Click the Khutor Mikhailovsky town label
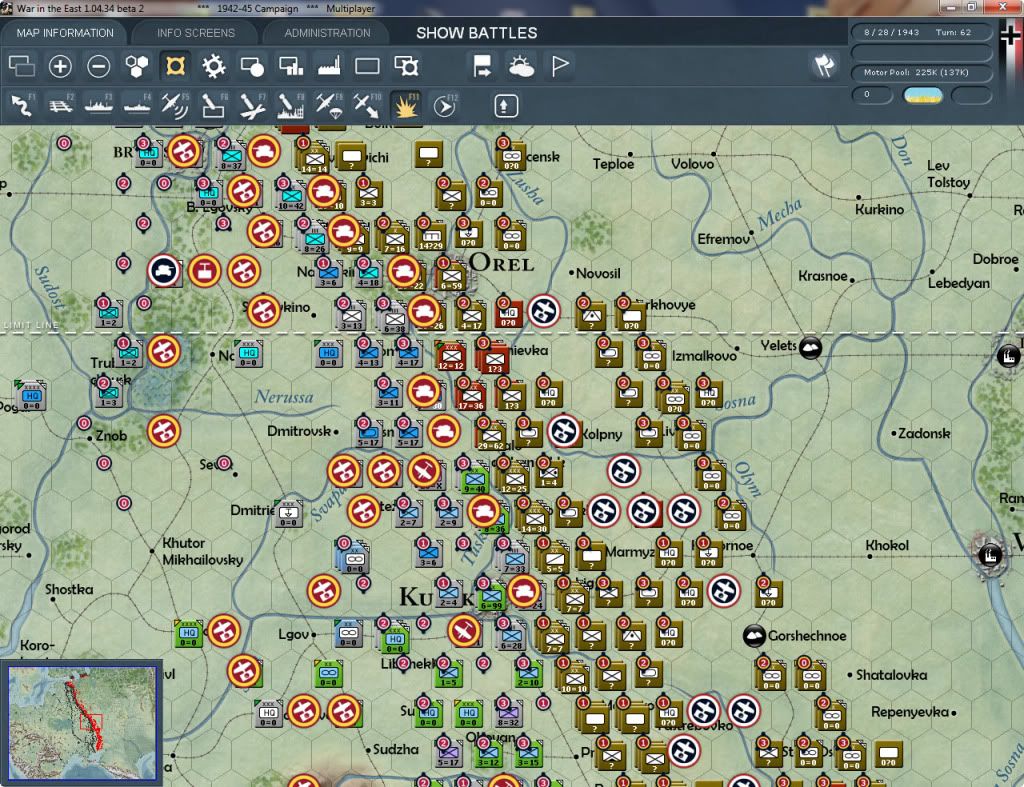The height and width of the screenshot is (787, 1024). (x=202, y=551)
